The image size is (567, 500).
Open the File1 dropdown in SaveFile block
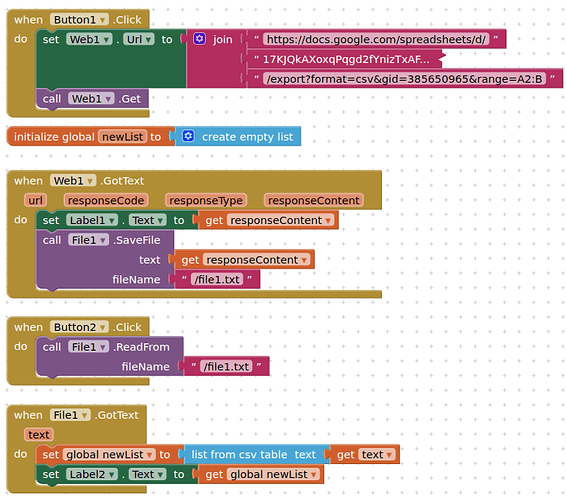pos(88,240)
